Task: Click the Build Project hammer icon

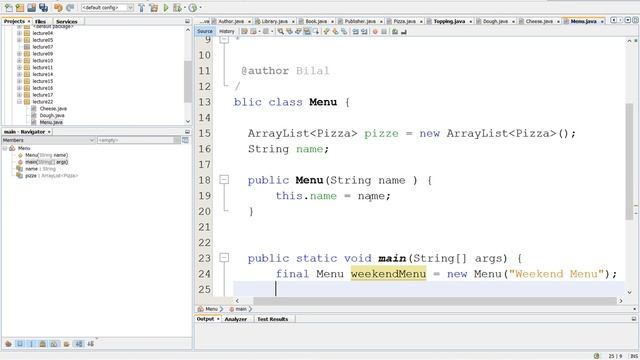Action: tap(141, 7)
